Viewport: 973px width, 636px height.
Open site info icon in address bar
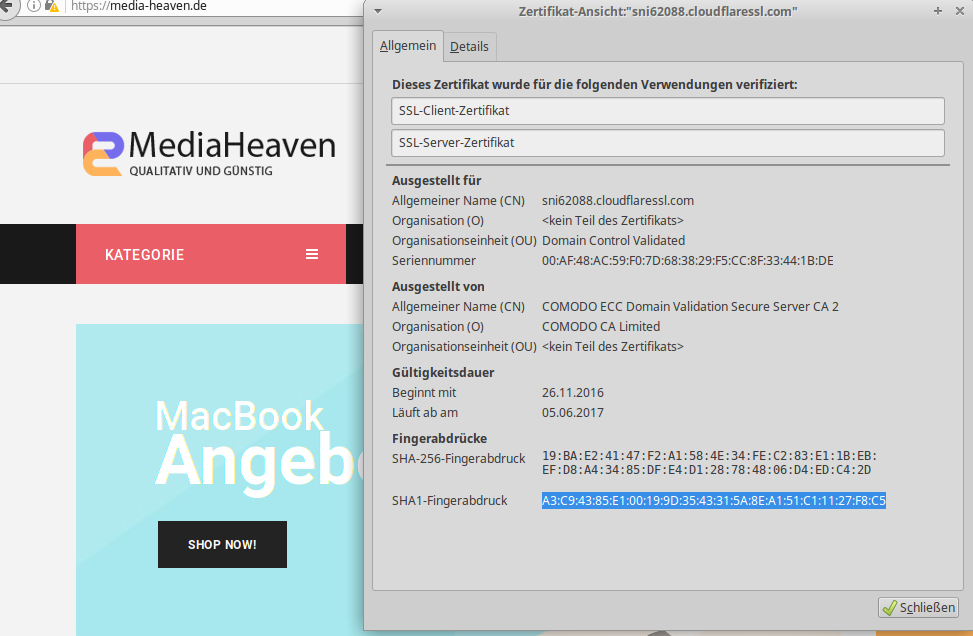34,6
